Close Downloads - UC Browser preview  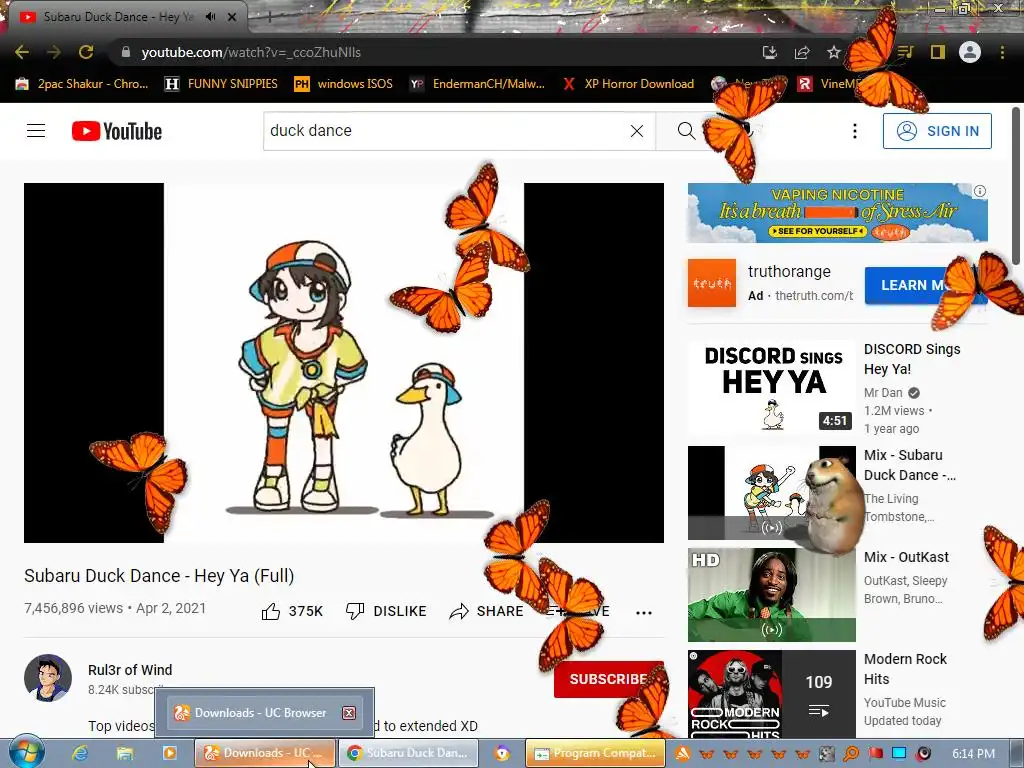click(x=349, y=712)
